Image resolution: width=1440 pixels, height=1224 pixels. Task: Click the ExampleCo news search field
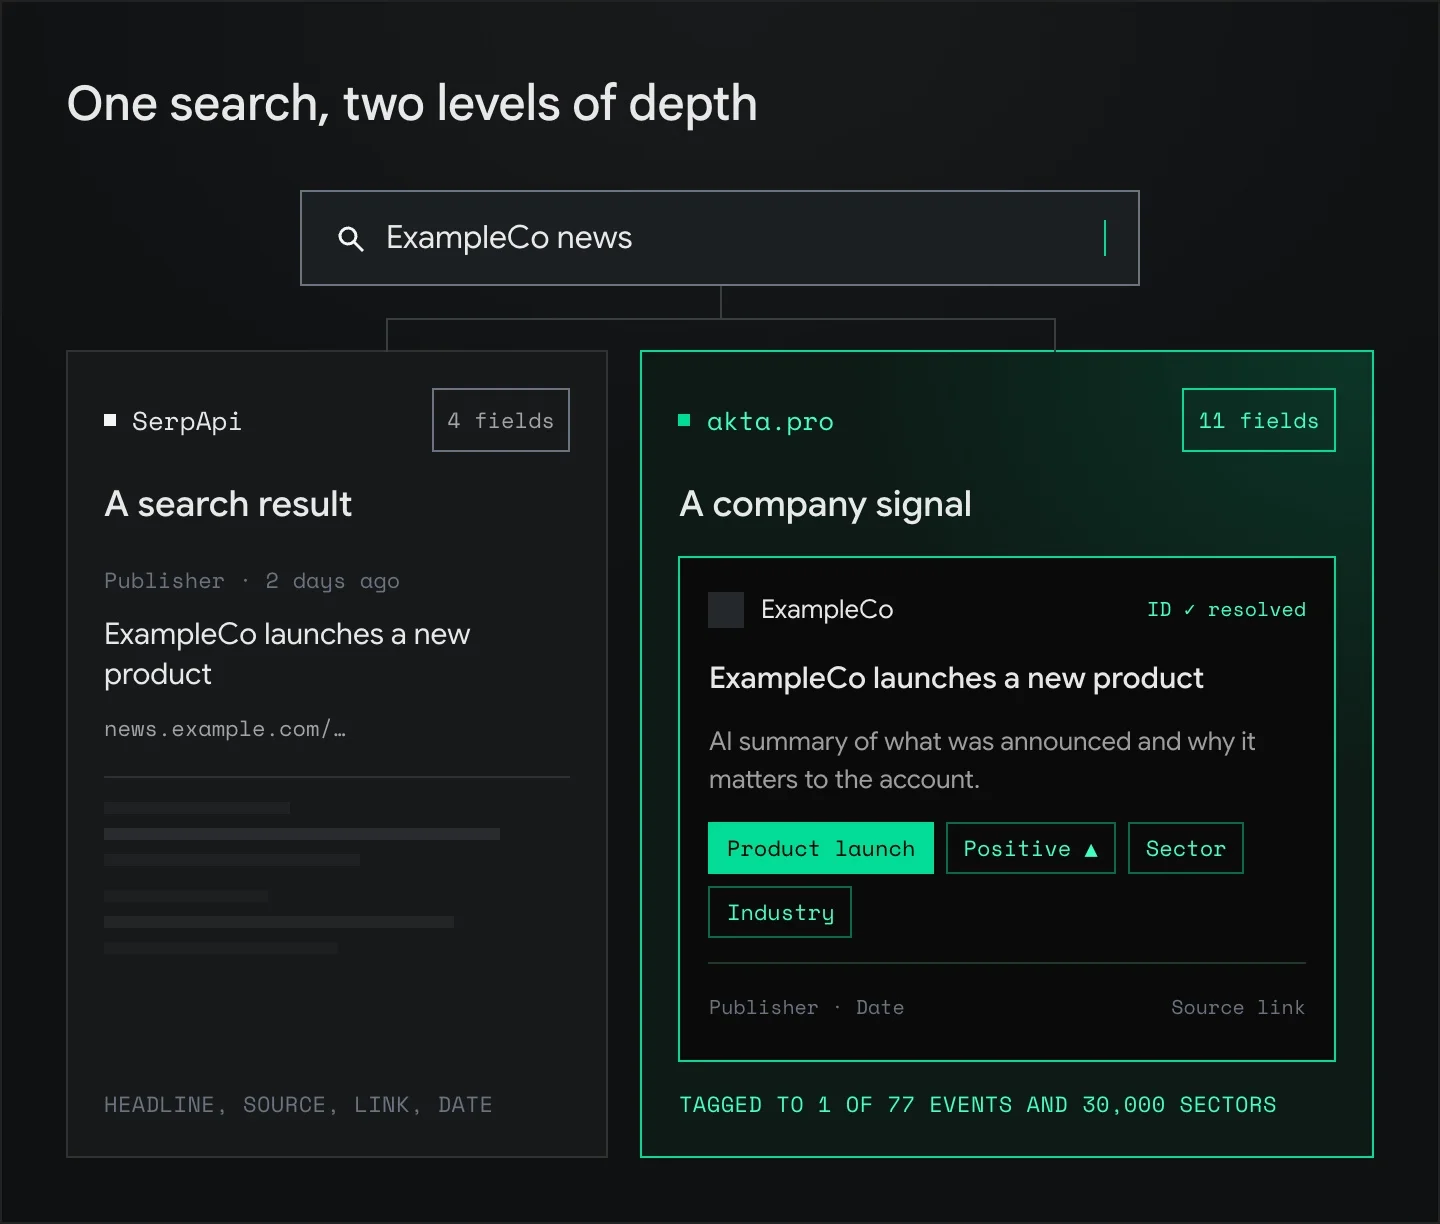pos(720,238)
